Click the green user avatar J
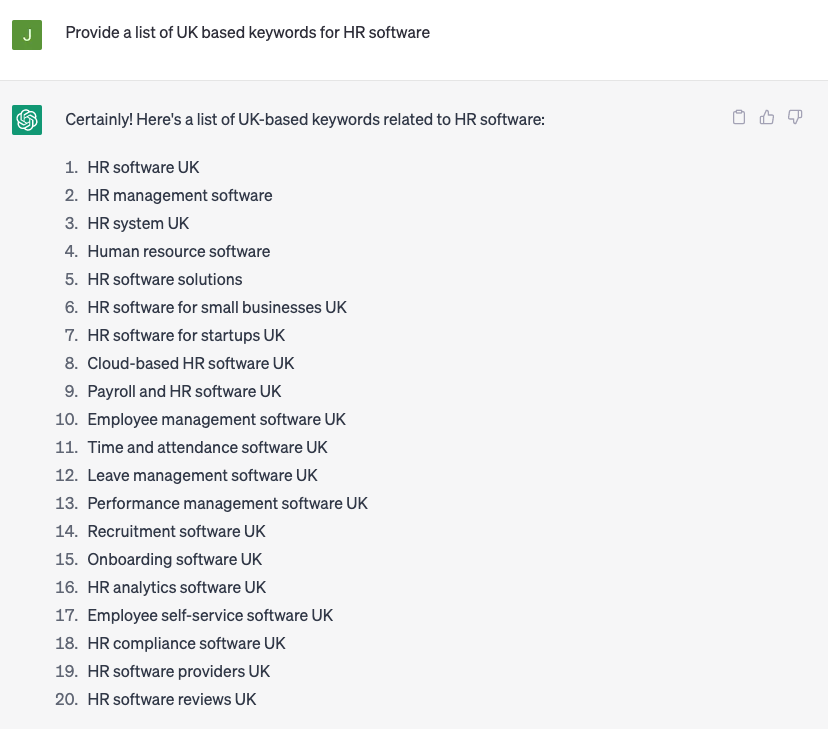This screenshot has width=828, height=729. [27, 35]
